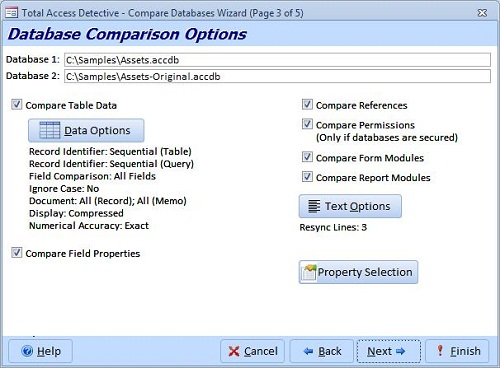Uncheck Compare References option
Screen dimensions: 500x368
307,105
